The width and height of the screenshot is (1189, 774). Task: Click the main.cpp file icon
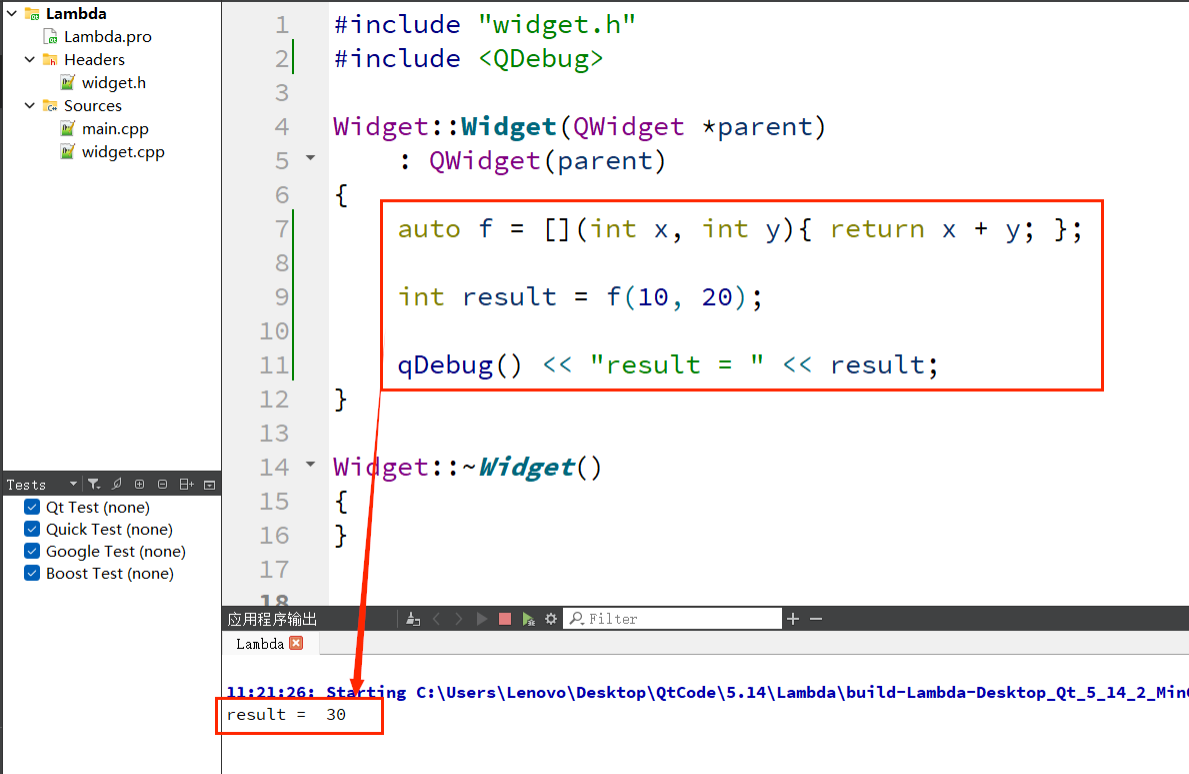(67, 129)
